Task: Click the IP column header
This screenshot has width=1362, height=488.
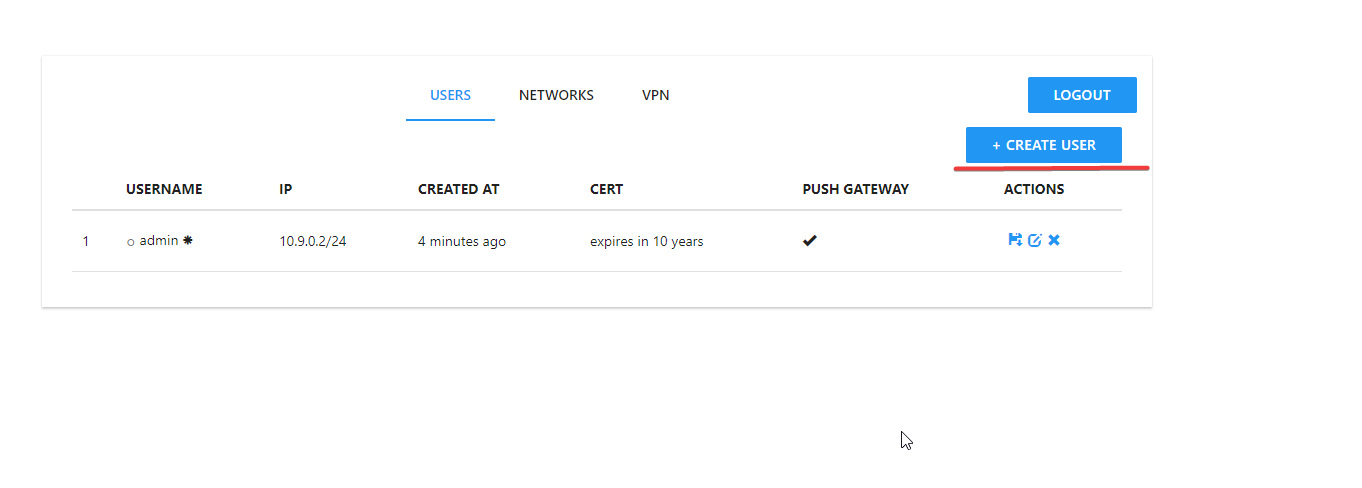Action: click(286, 189)
